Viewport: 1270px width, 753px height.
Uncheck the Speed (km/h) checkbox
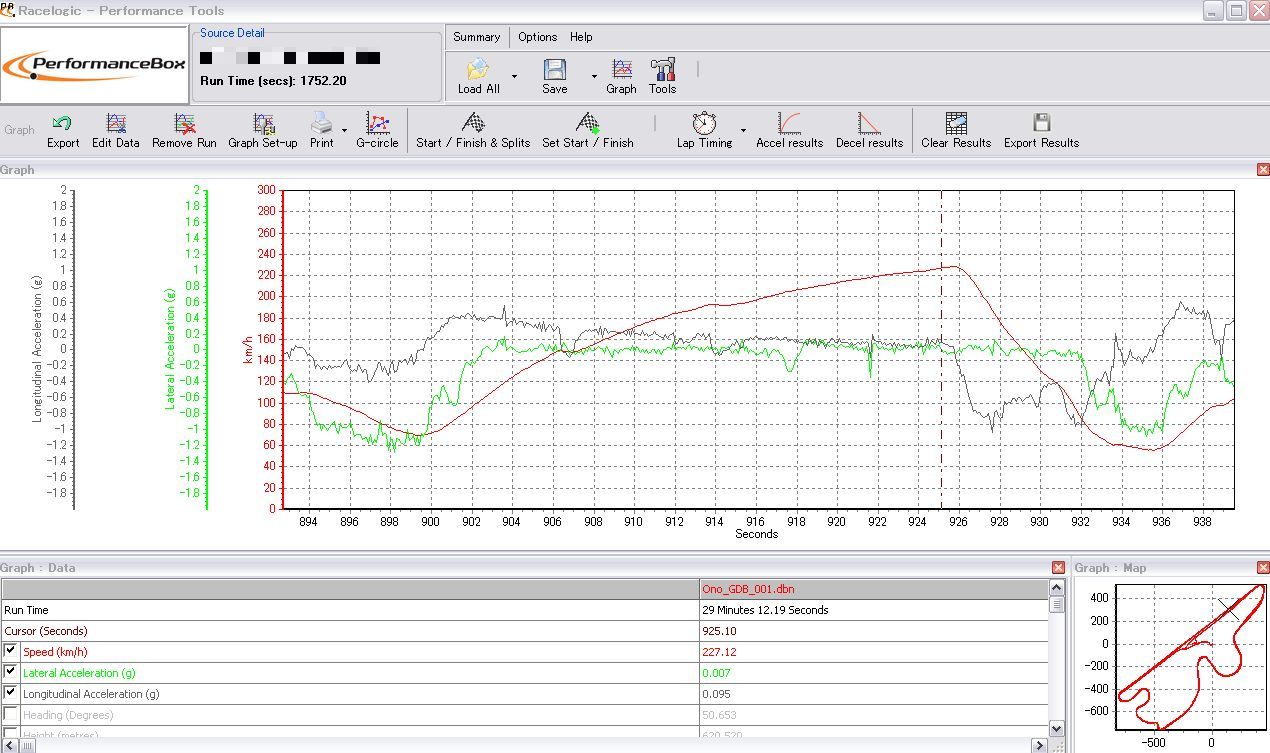(11, 651)
